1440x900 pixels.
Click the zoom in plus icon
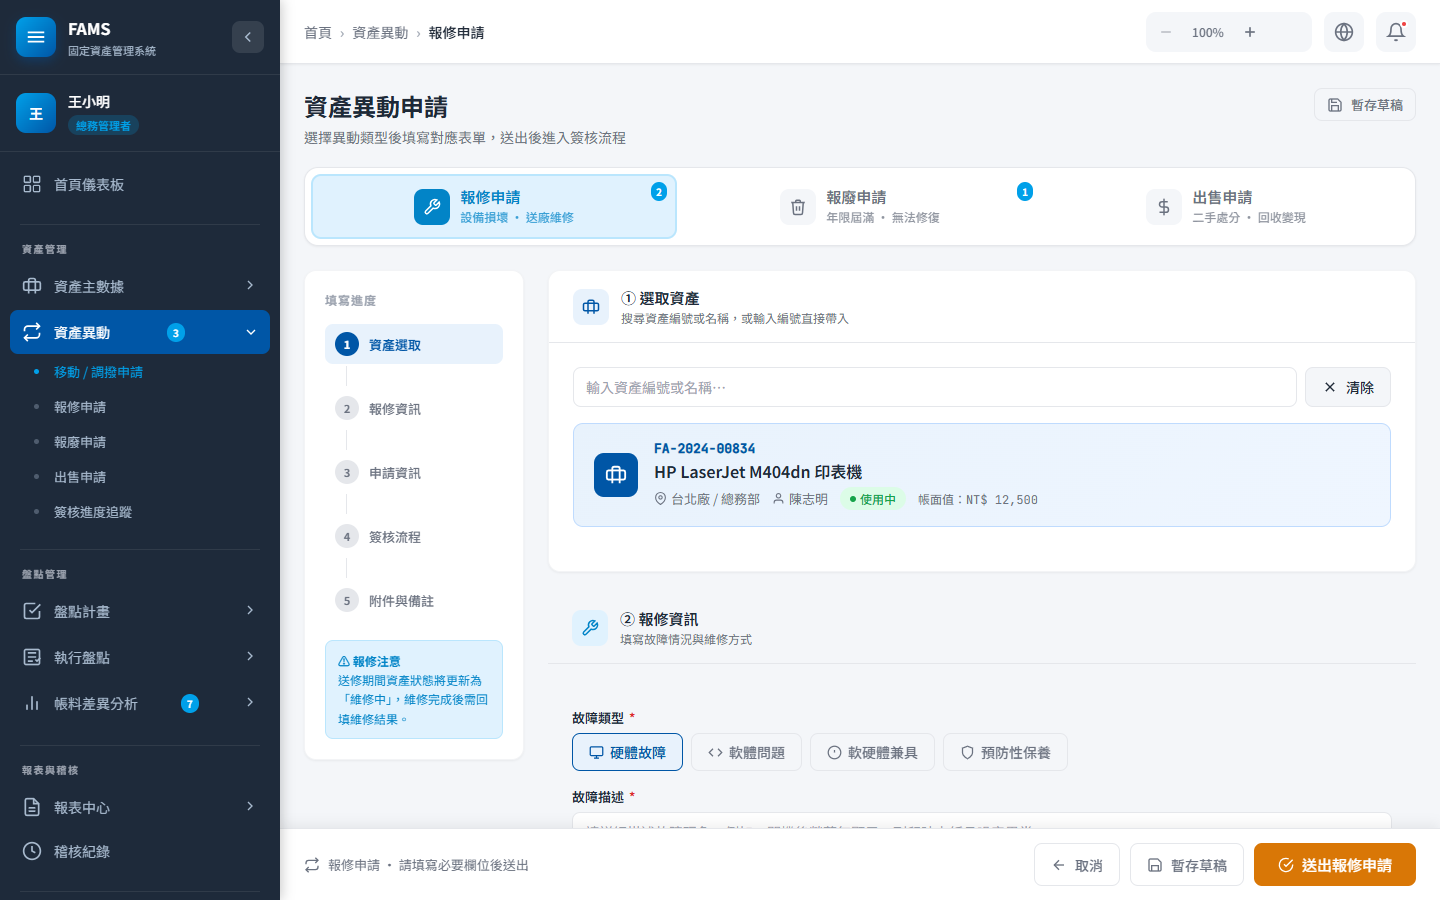(1250, 32)
